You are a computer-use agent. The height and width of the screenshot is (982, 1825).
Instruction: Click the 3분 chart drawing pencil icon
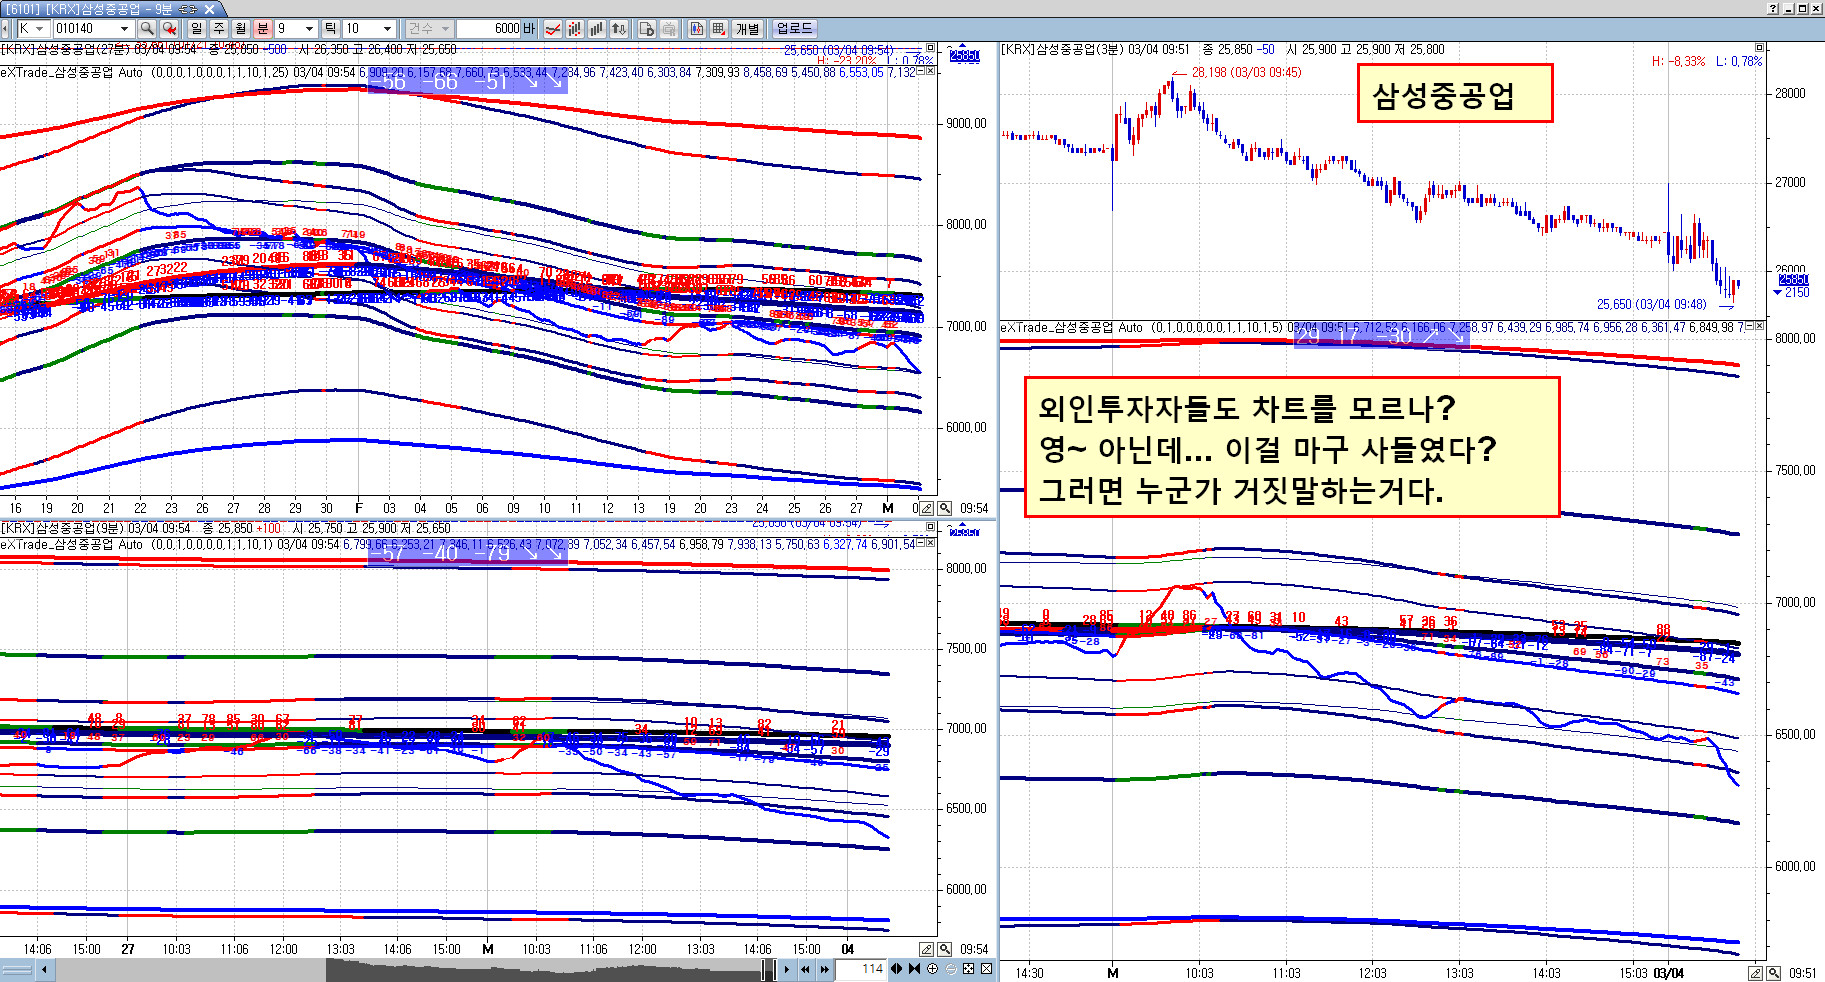(x=1756, y=973)
